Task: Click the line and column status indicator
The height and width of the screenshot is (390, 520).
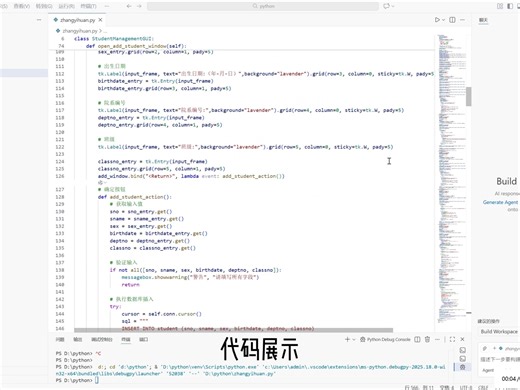Action: (419, 387)
